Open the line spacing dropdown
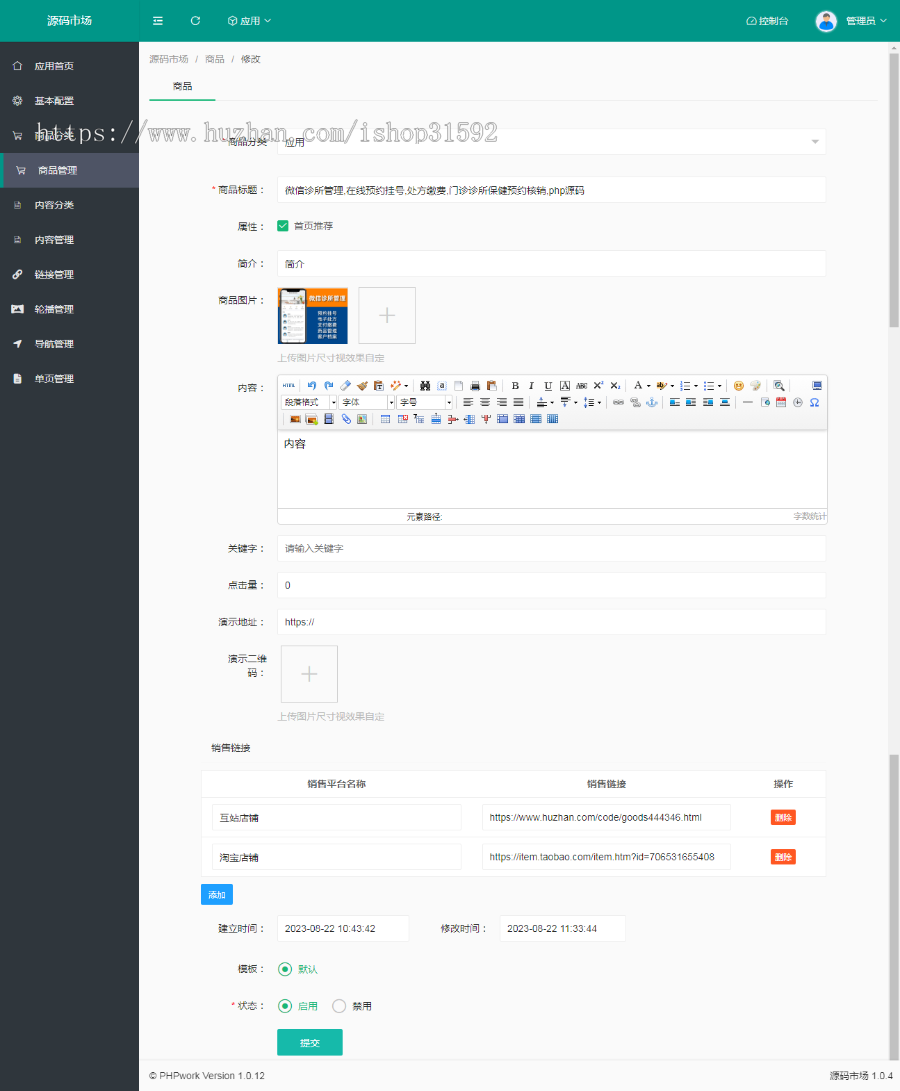 pos(592,402)
